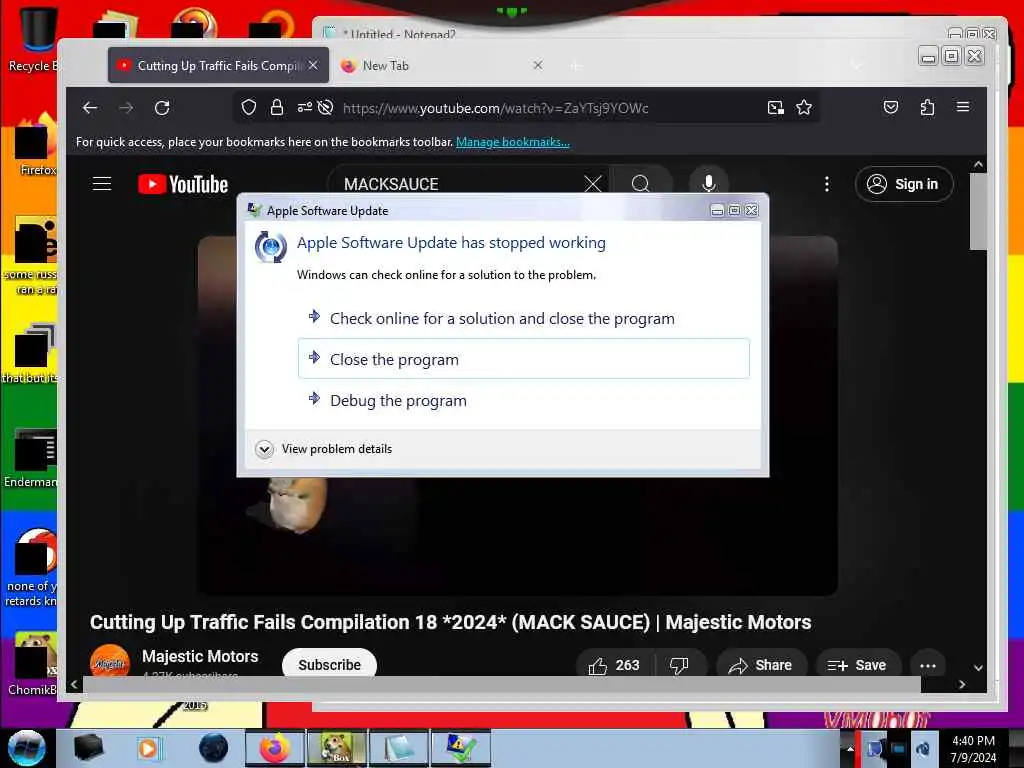Click Firefox back arrow button
Screen dimensions: 1024x768
coord(90,108)
